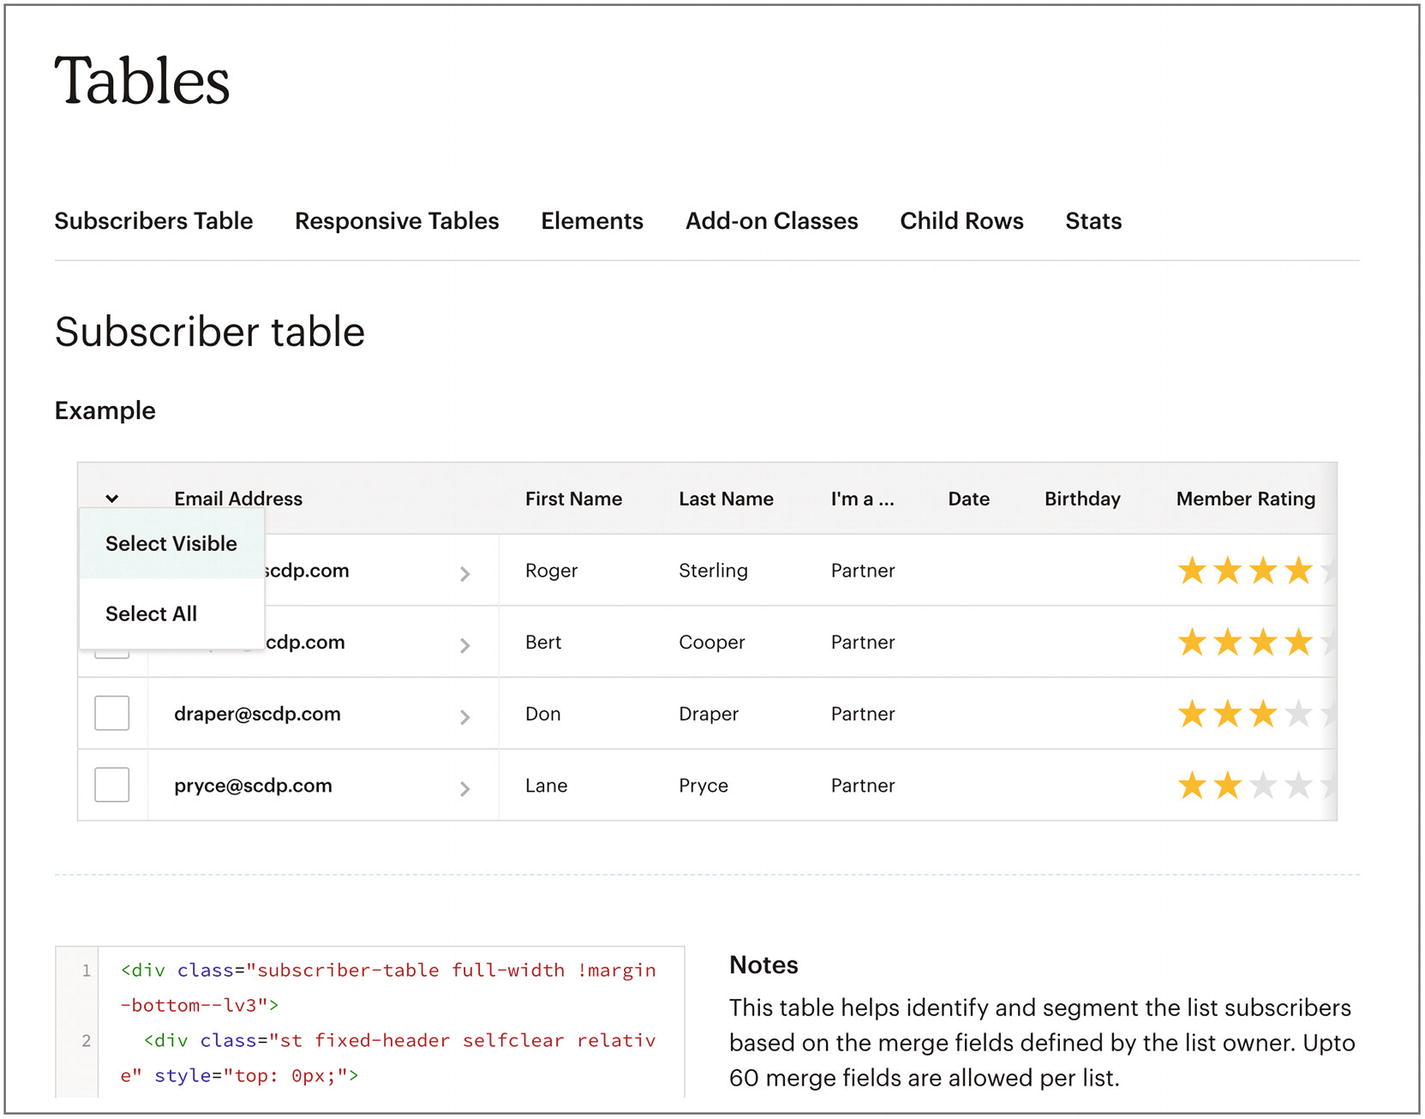1425x1119 pixels.
Task: Click the first name Roger
Action: pos(551,571)
